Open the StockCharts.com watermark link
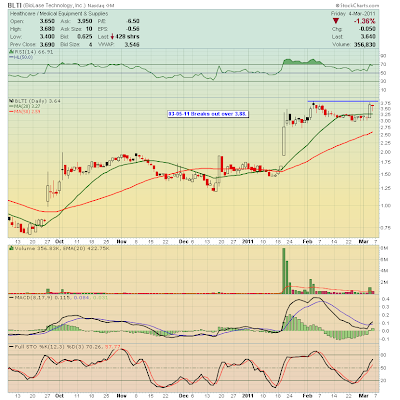 click(x=357, y=6)
